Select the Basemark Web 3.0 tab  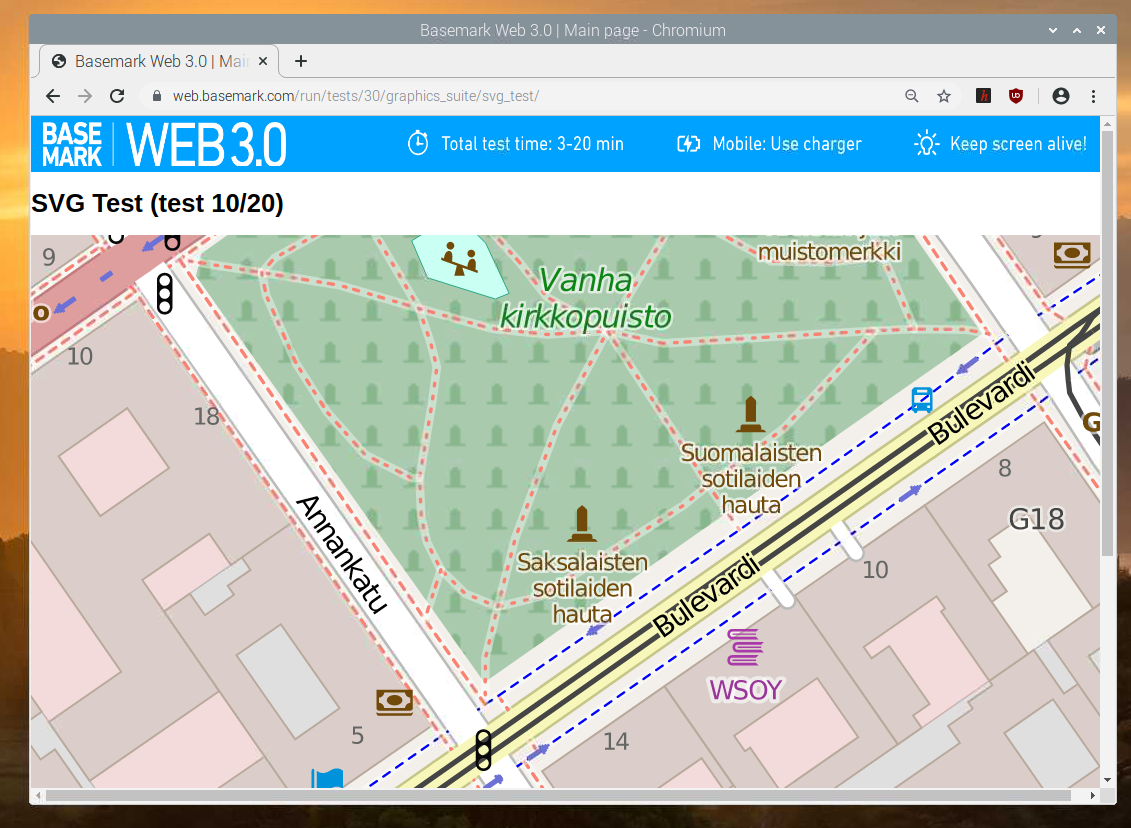[159, 61]
